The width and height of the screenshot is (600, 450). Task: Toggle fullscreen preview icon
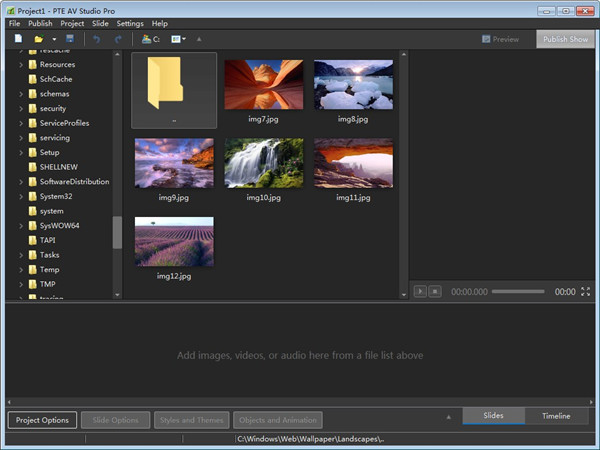point(585,292)
